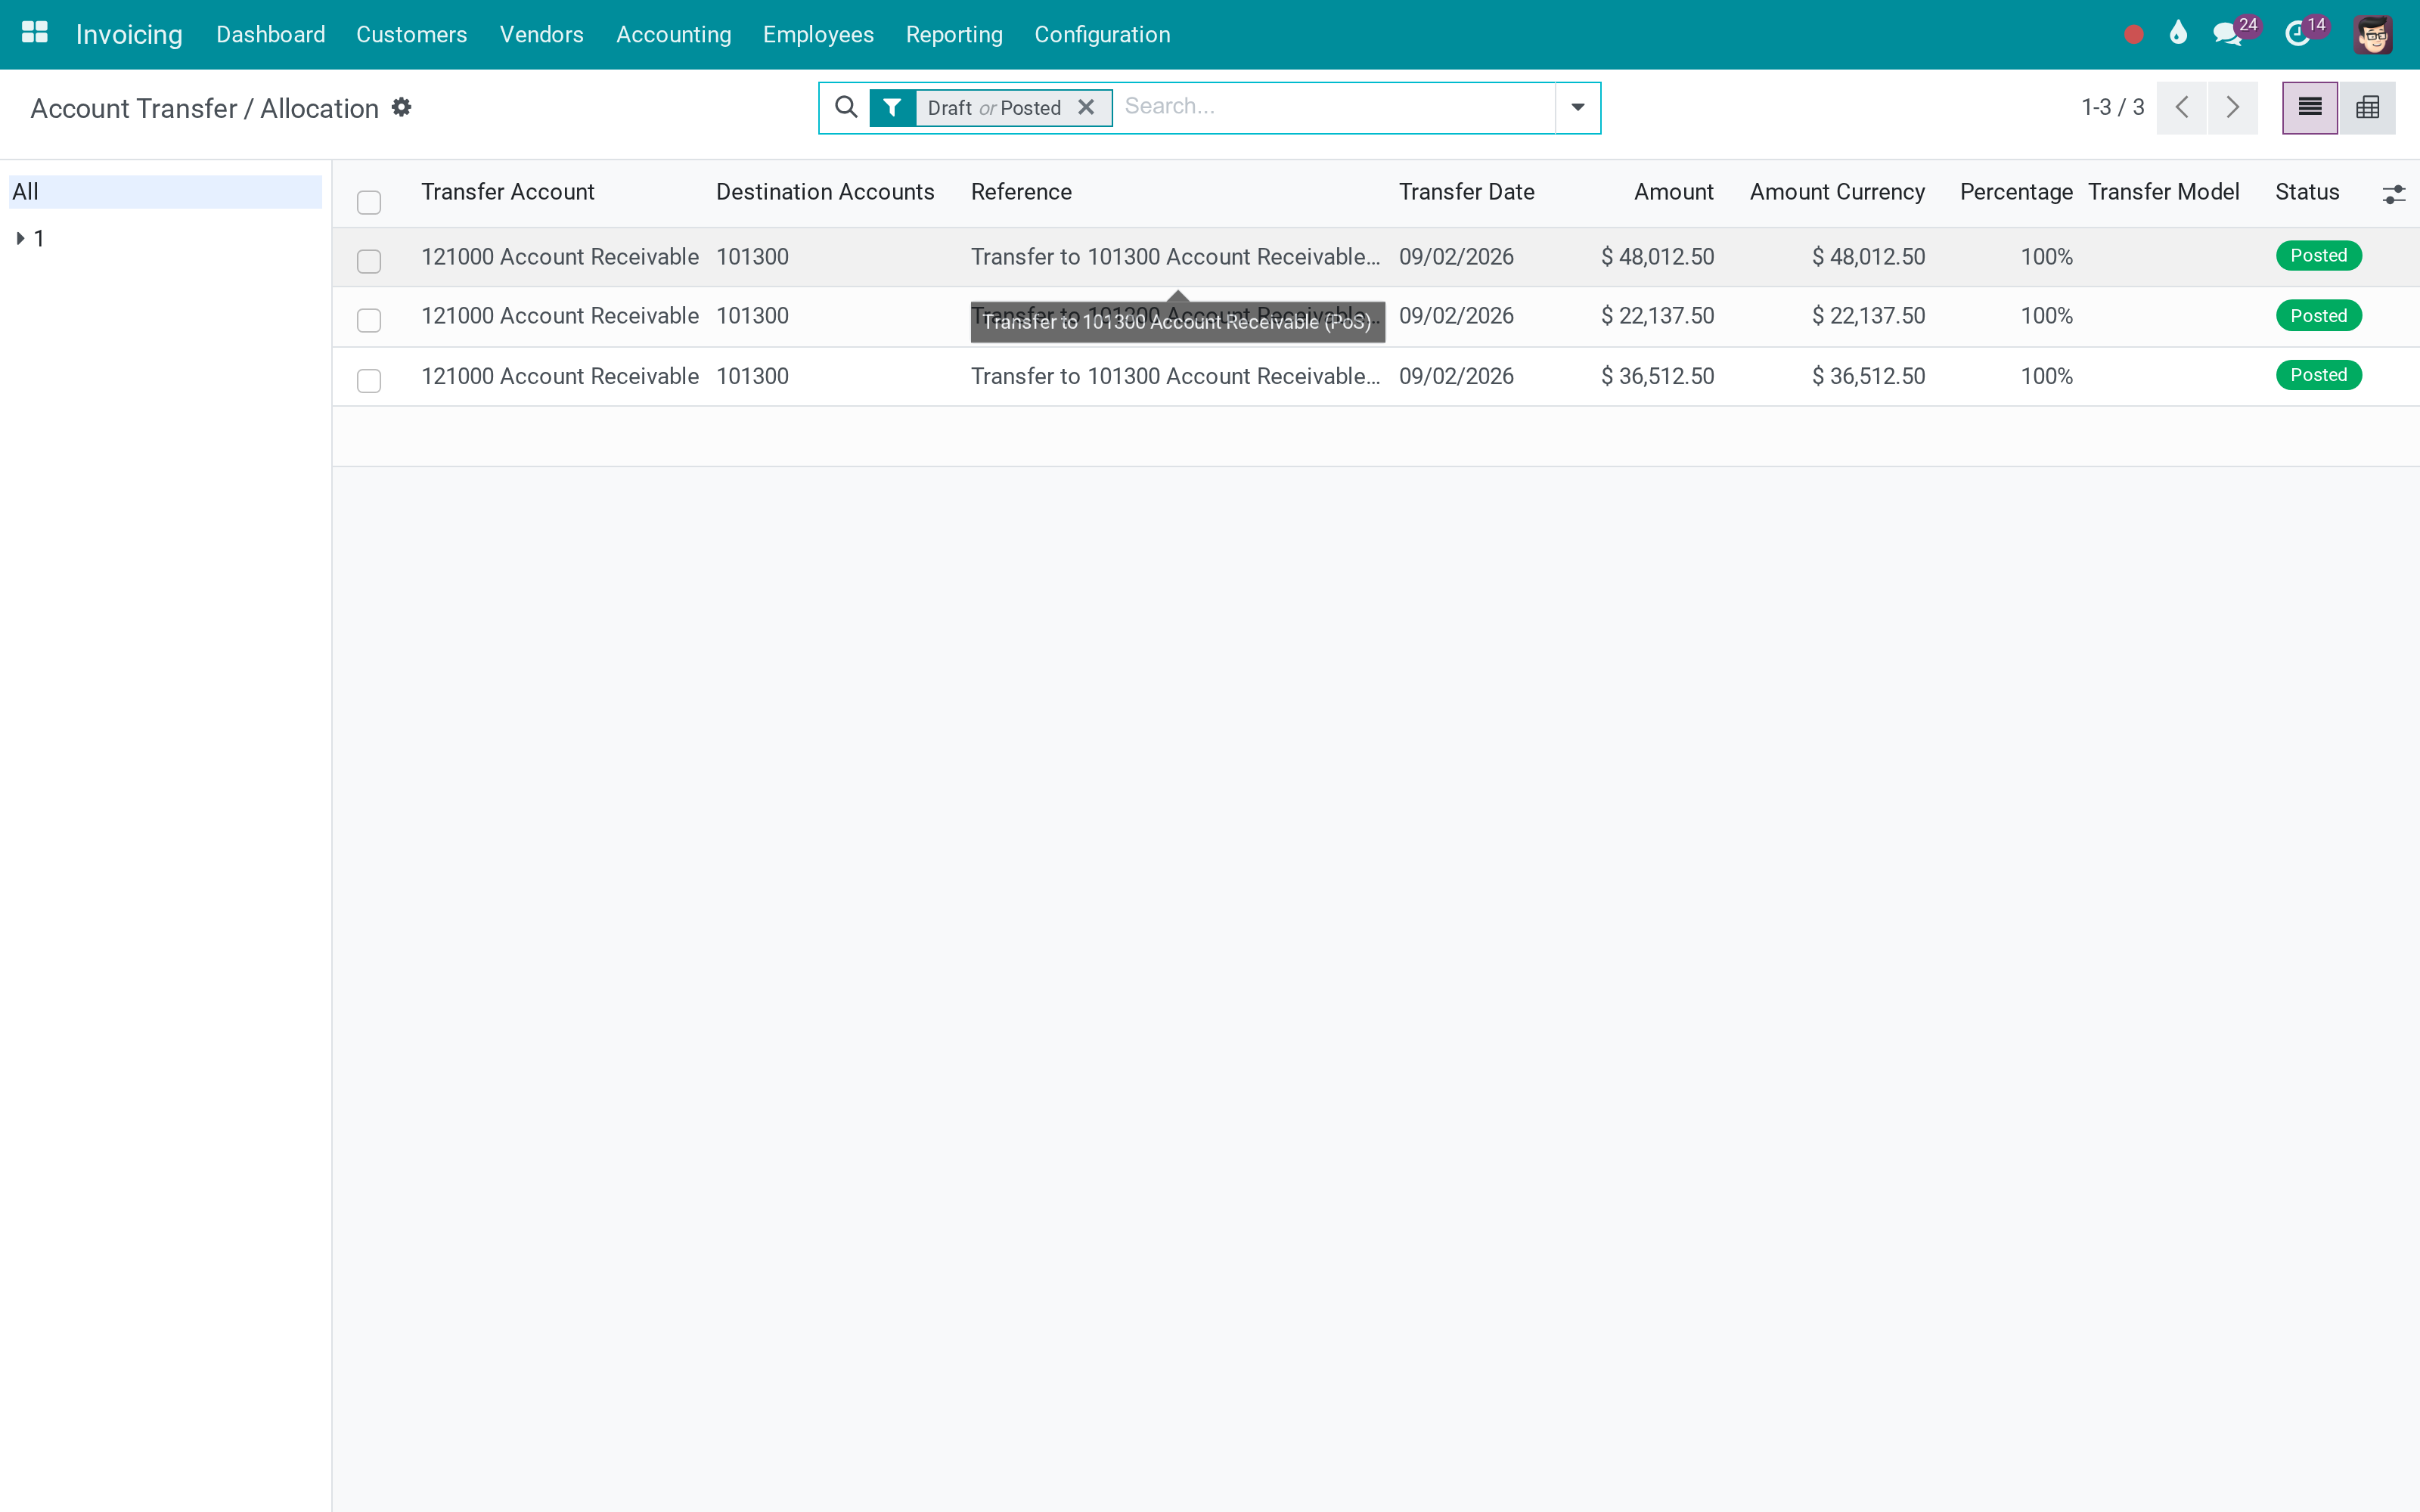
Task: Check the row with amount $ 36,512.50
Action: 369,381
